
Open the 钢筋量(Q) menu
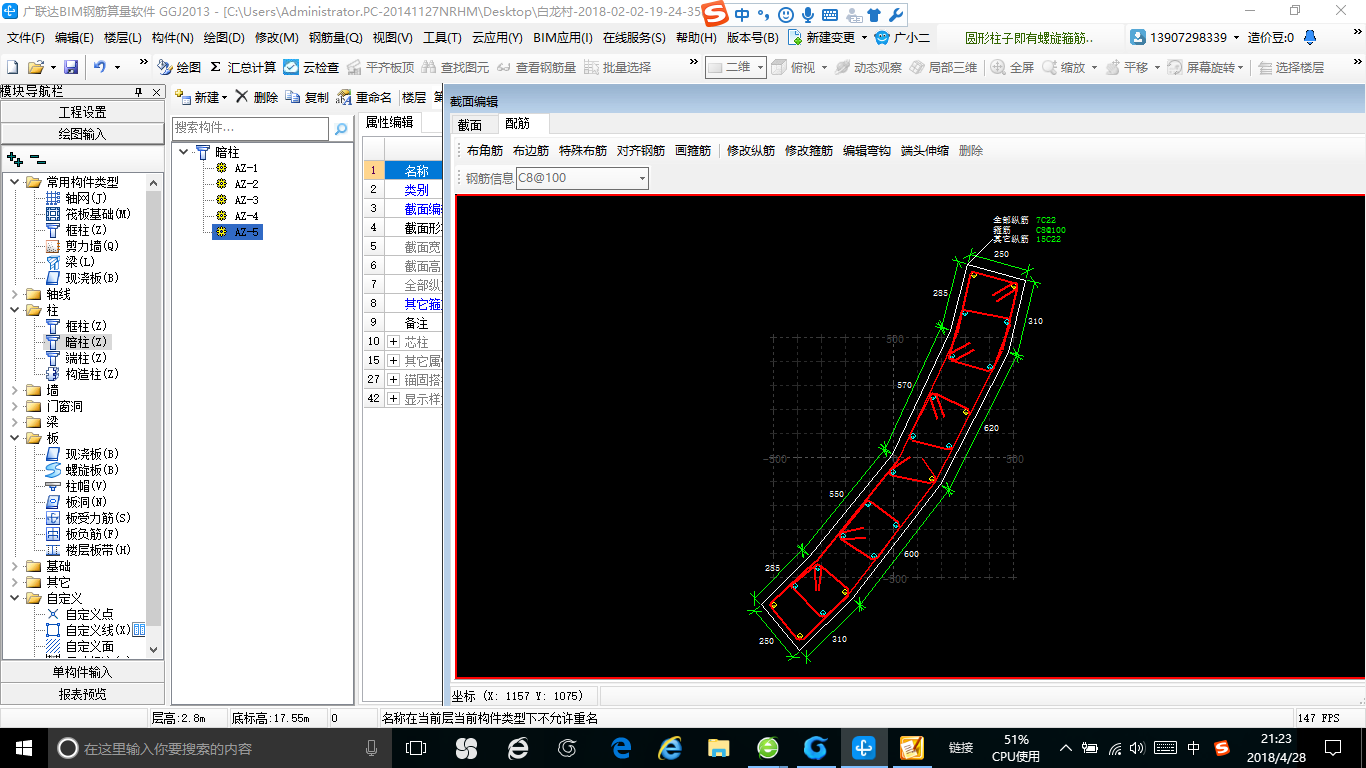pyautogui.click(x=335, y=37)
